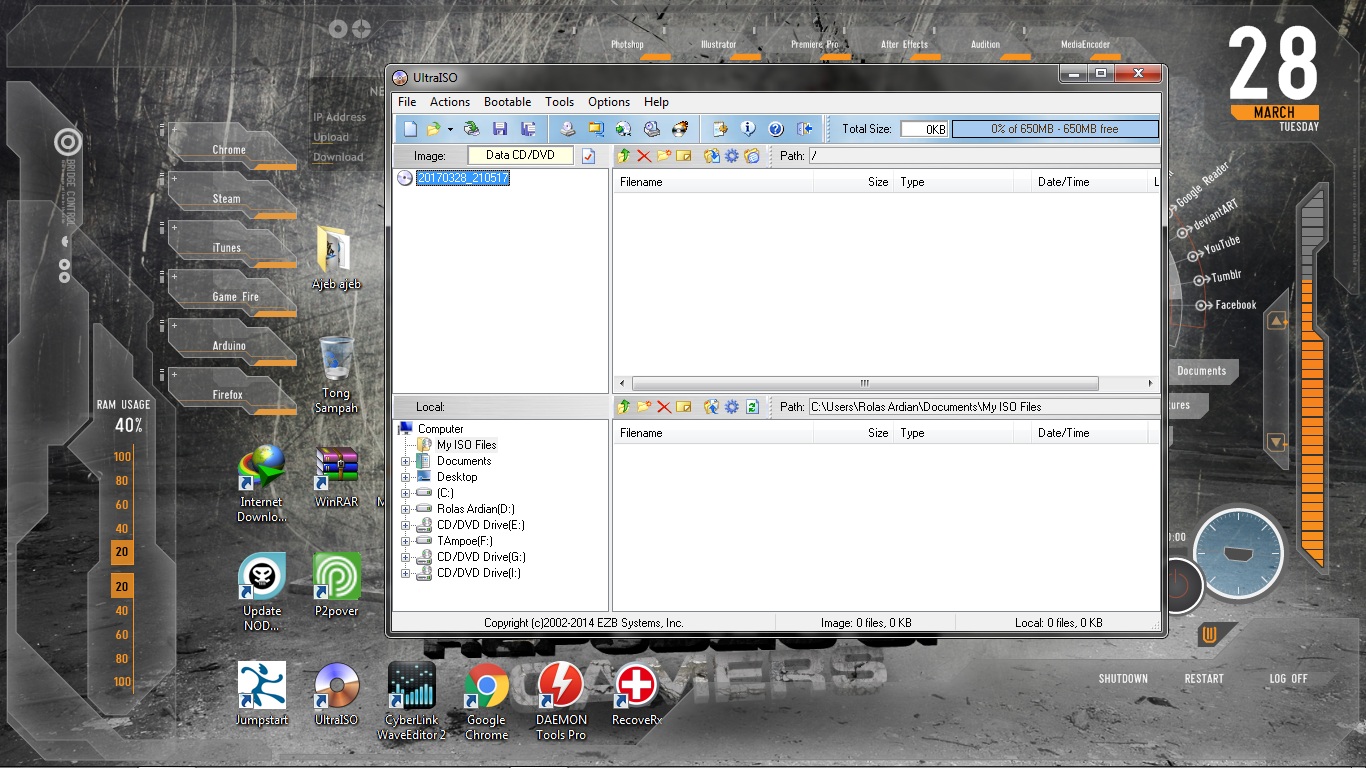Click the WinRAR desktop icon
This screenshot has height=768, width=1366.
336,478
